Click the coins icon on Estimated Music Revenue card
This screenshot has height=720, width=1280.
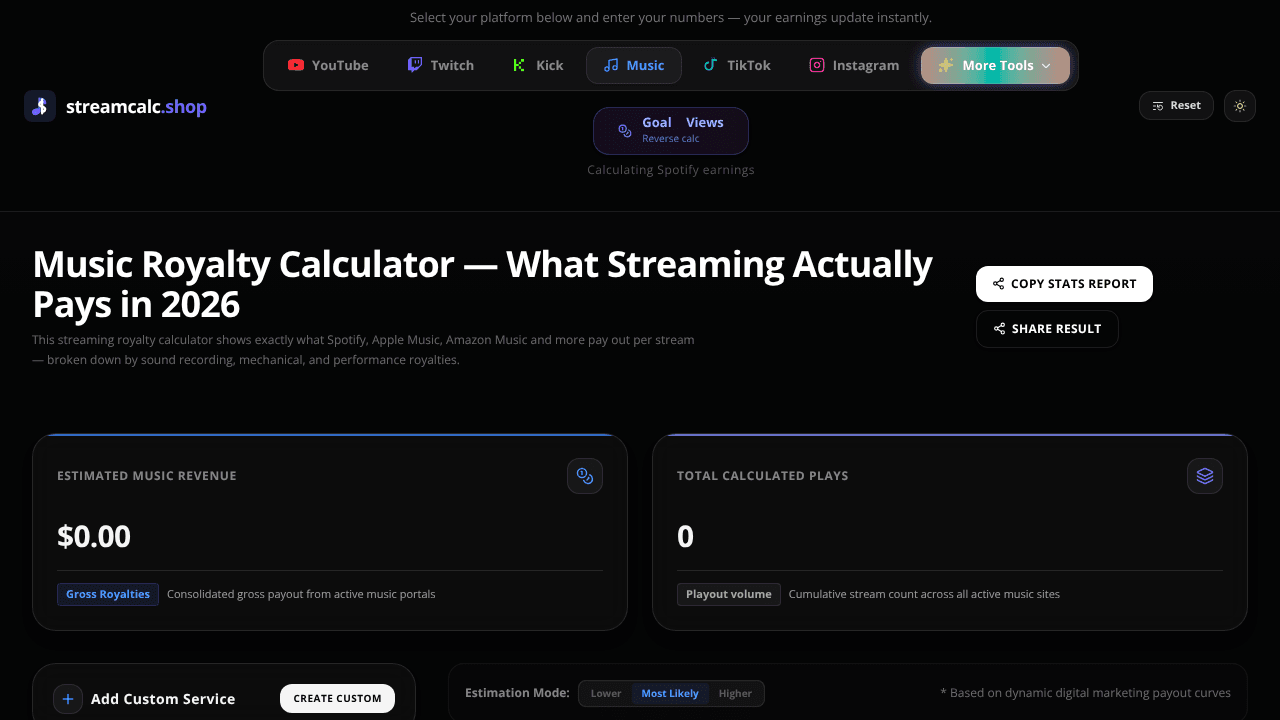585,476
